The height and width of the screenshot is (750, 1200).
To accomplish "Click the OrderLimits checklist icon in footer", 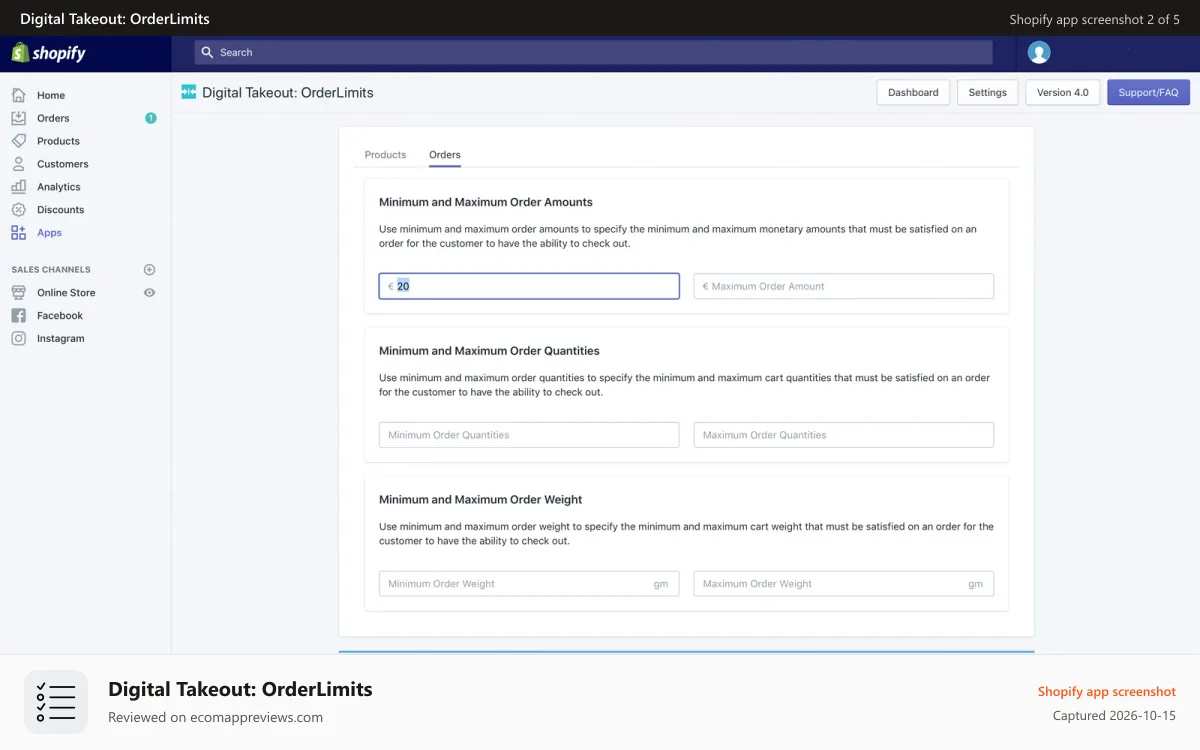I will [x=56, y=702].
